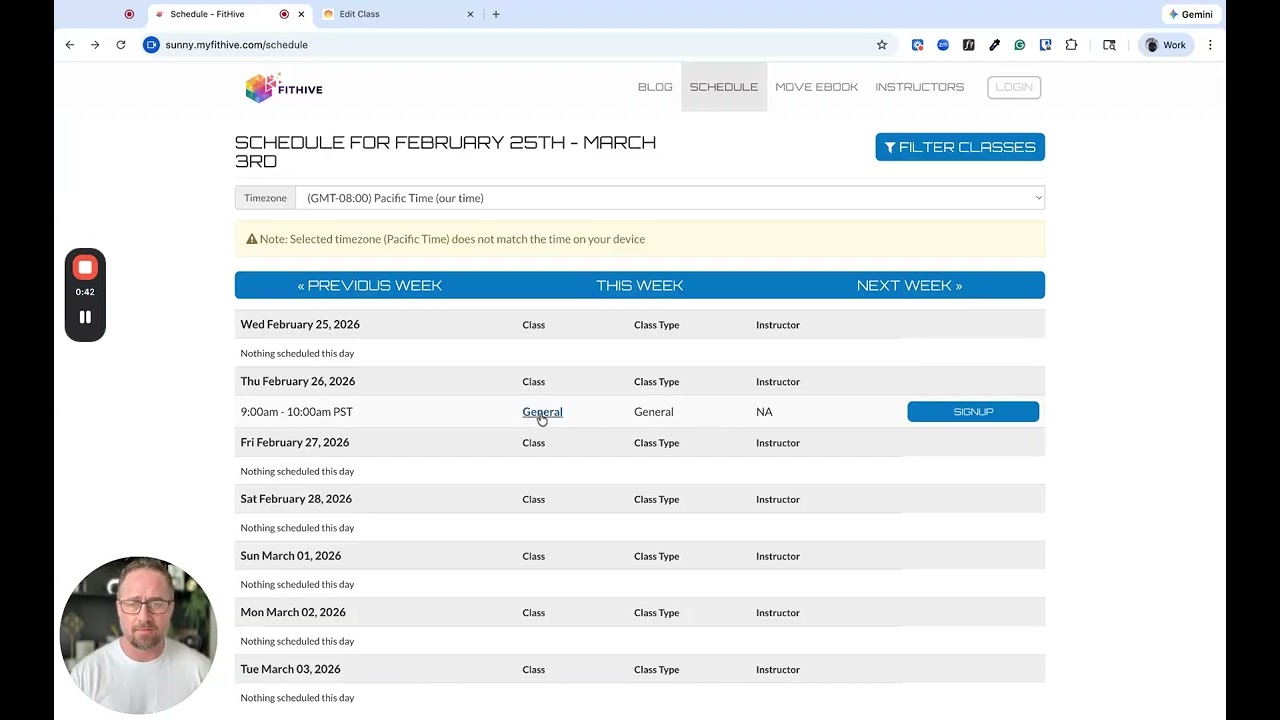Advance to NEXT WEEK
This screenshot has width=1280, height=720.
tap(909, 285)
